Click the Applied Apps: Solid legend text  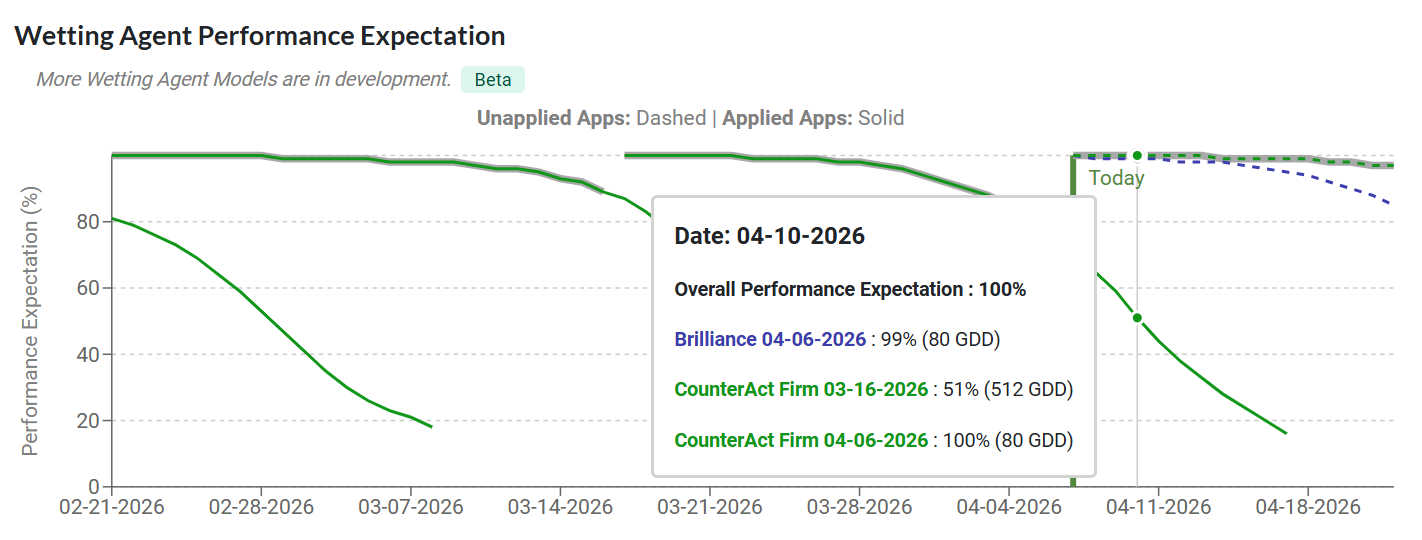point(813,118)
